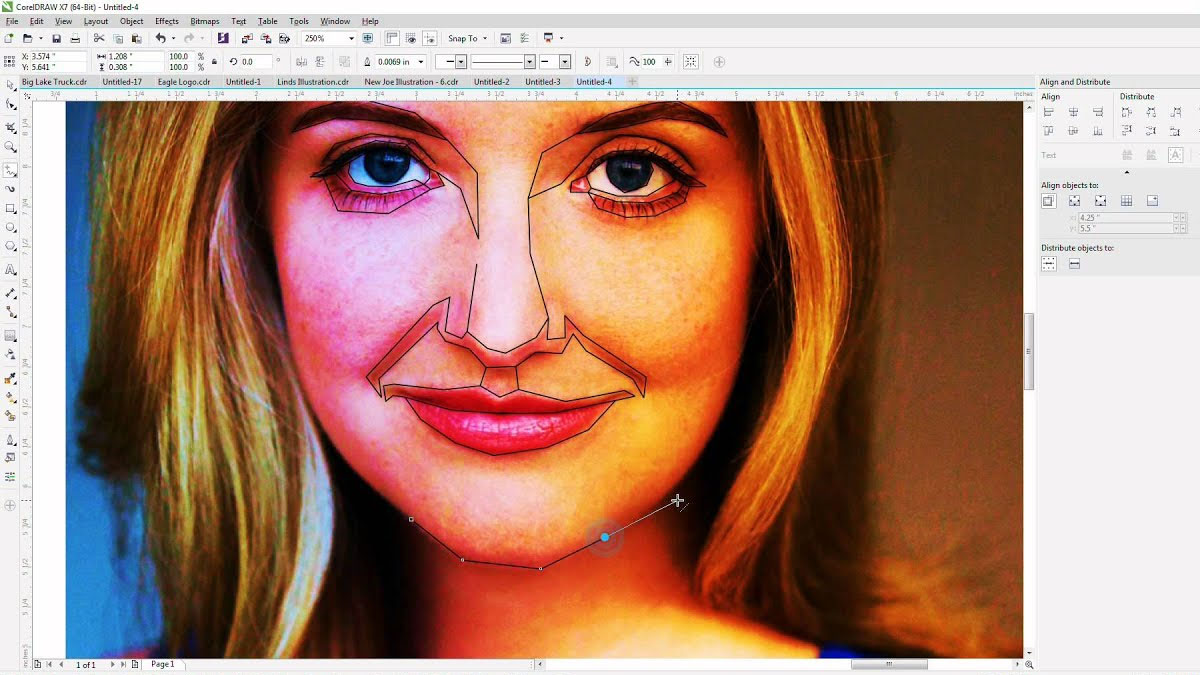
Task: Select the Pick tool
Action: (x=9, y=86)
